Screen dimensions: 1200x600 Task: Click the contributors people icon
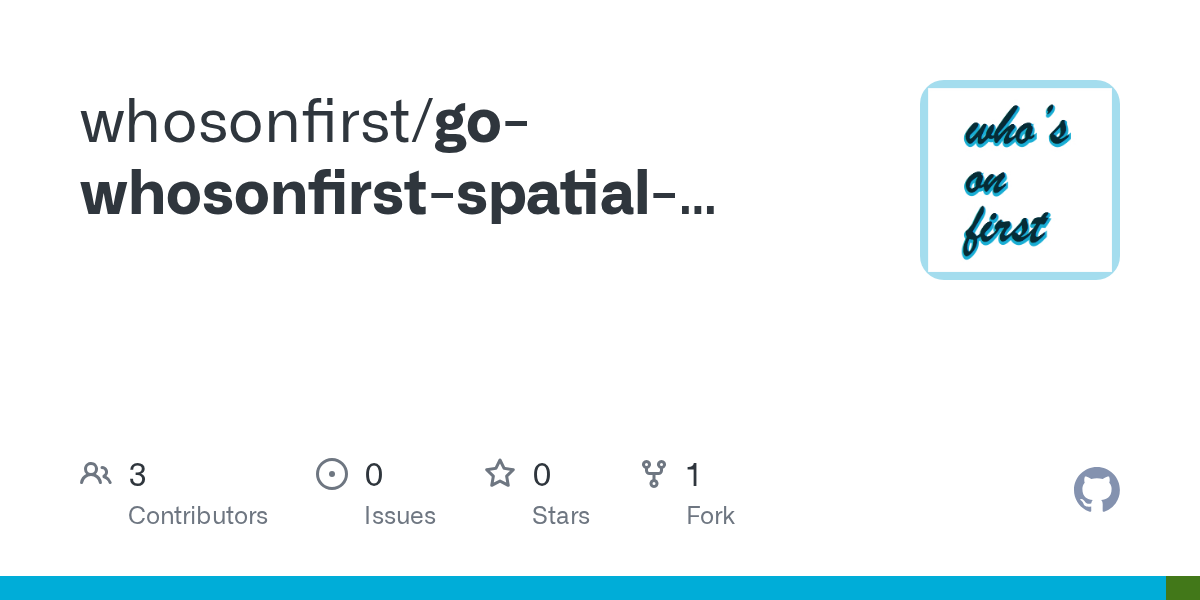pos(96,473)
